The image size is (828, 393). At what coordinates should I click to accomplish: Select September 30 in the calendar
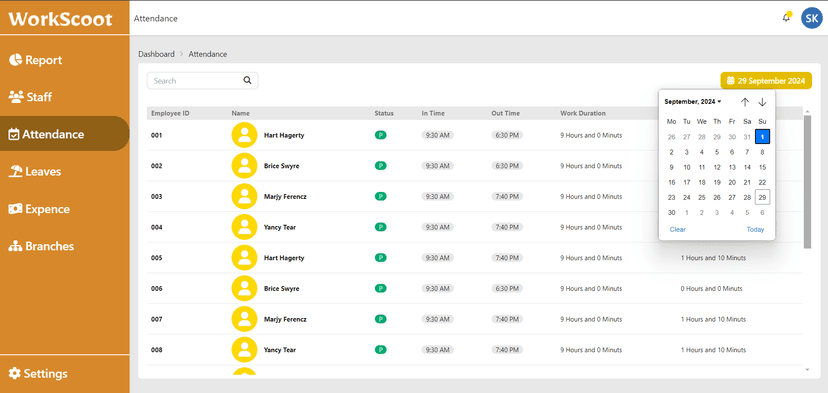pyautogui.click(x=671, y=212)
